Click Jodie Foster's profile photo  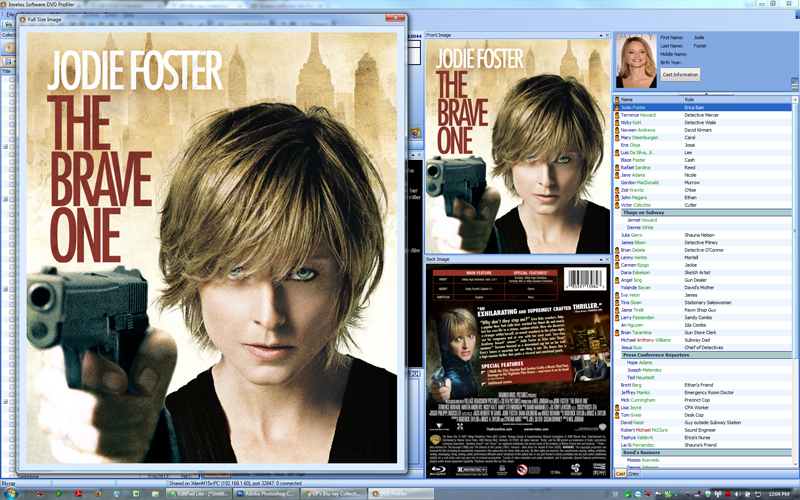tap(636, 61)
